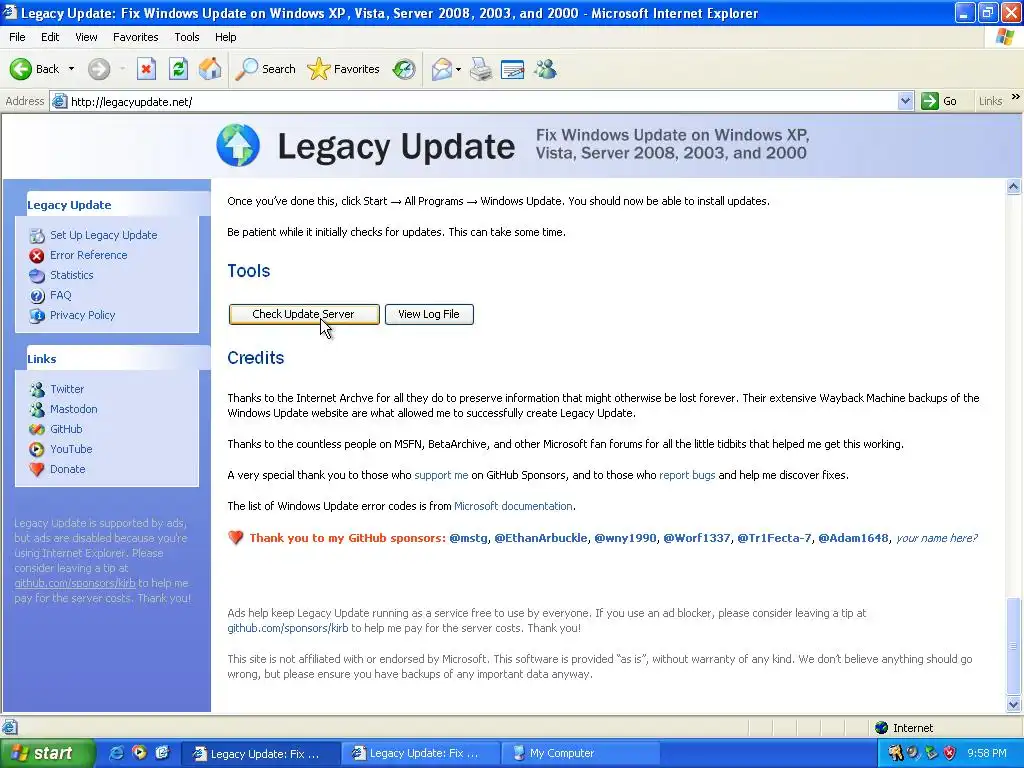Click the page scrollbar up arrow

[x=1014, y=187]
